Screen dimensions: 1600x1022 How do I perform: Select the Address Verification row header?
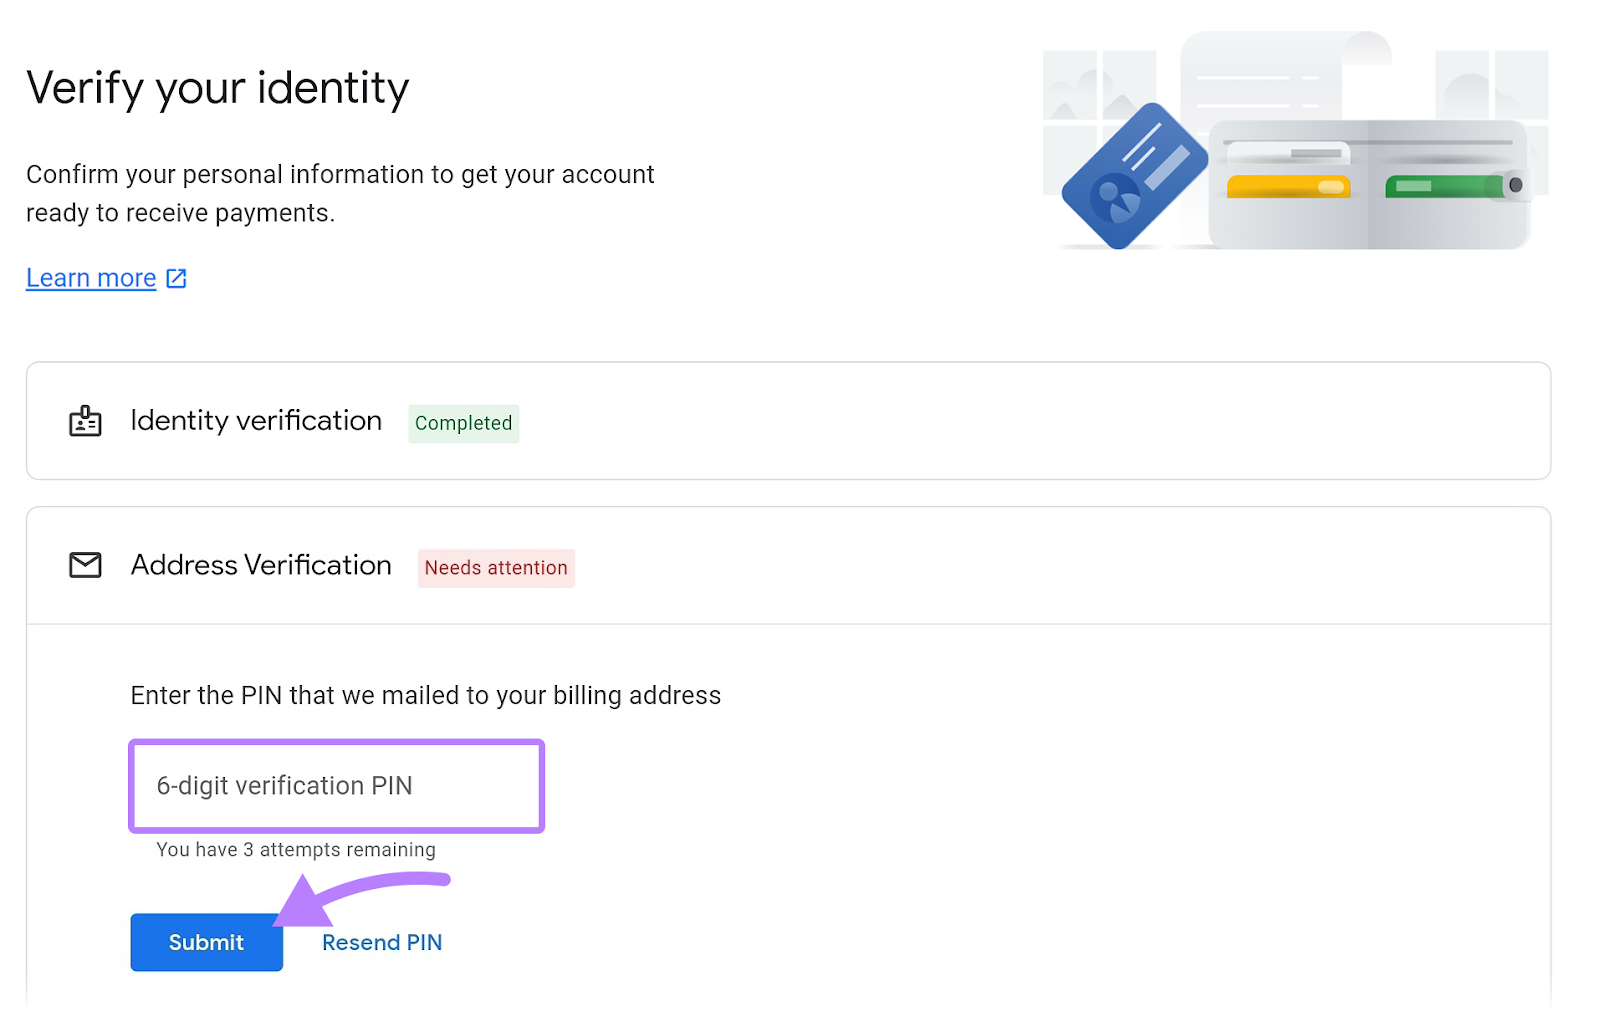click(260, 565)
